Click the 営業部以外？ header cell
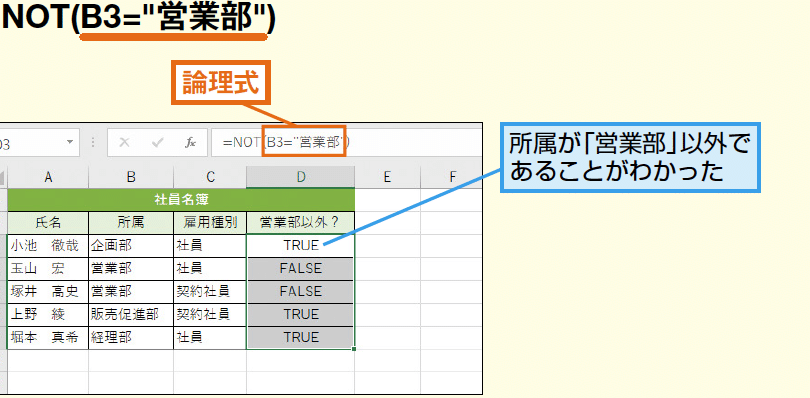The width and height of the screenshot is (810, 398). click(301, 223)
